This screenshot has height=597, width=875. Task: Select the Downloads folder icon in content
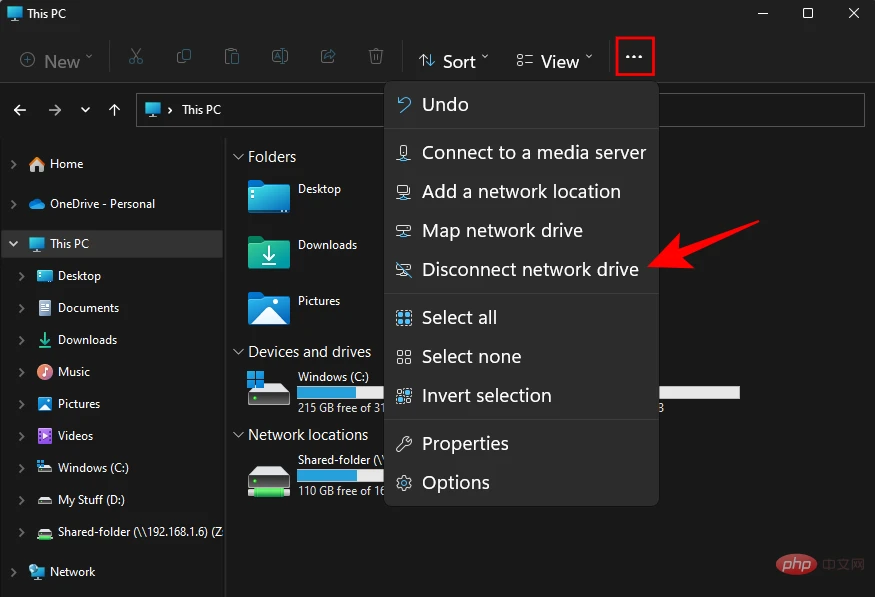point(268,252)
